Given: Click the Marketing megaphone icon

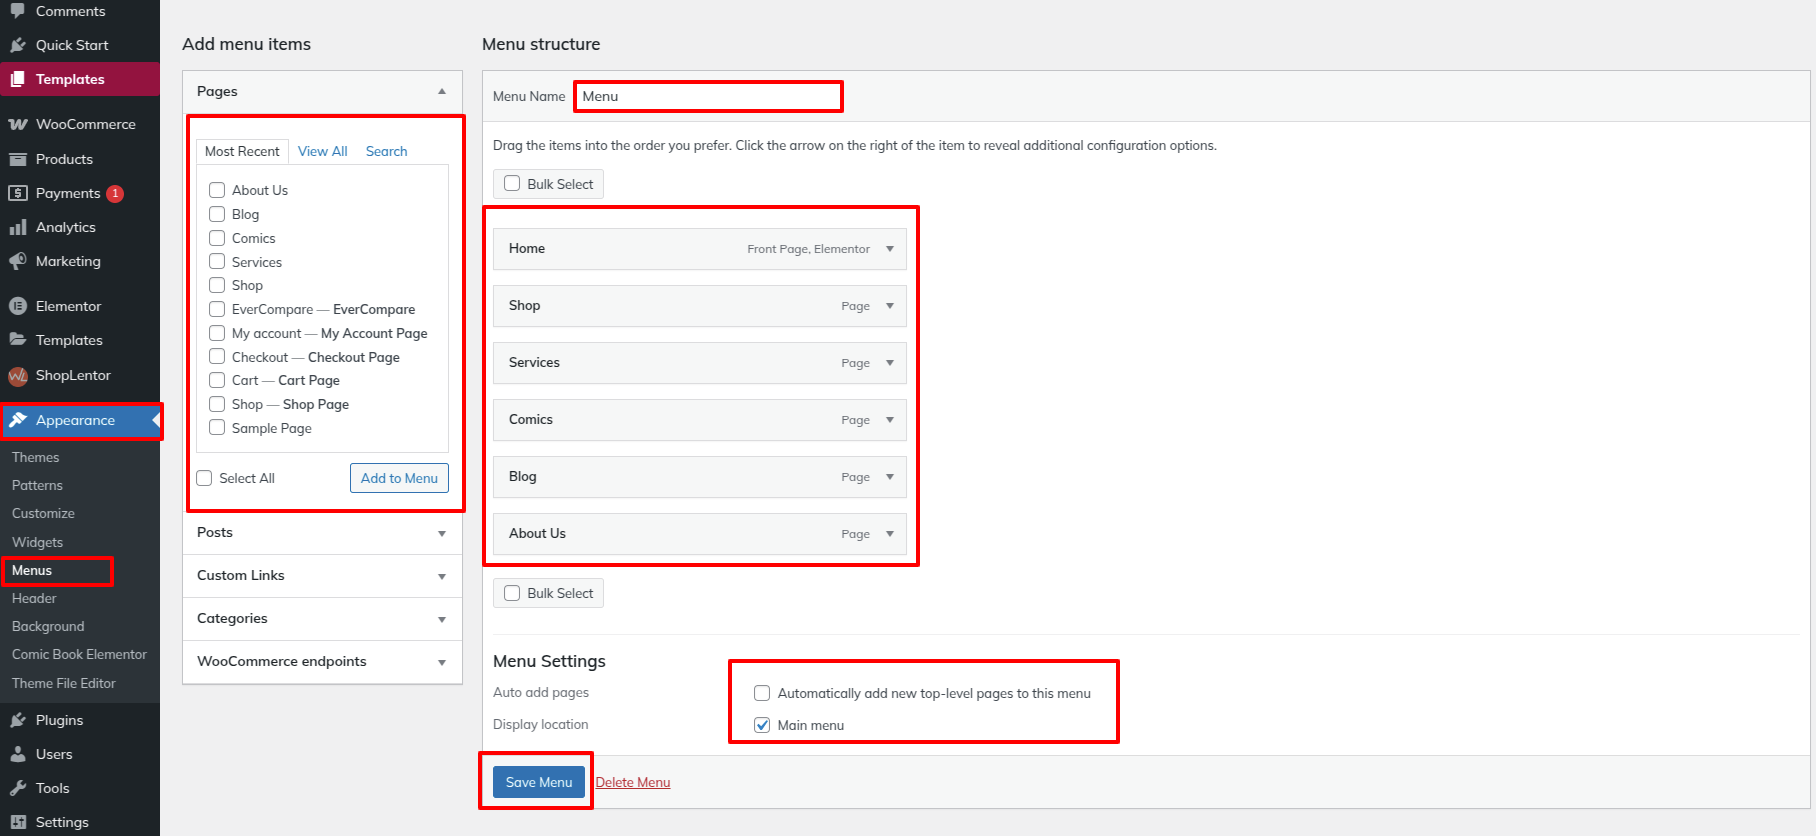Looking at the screenshot, I should coord(18,261).
